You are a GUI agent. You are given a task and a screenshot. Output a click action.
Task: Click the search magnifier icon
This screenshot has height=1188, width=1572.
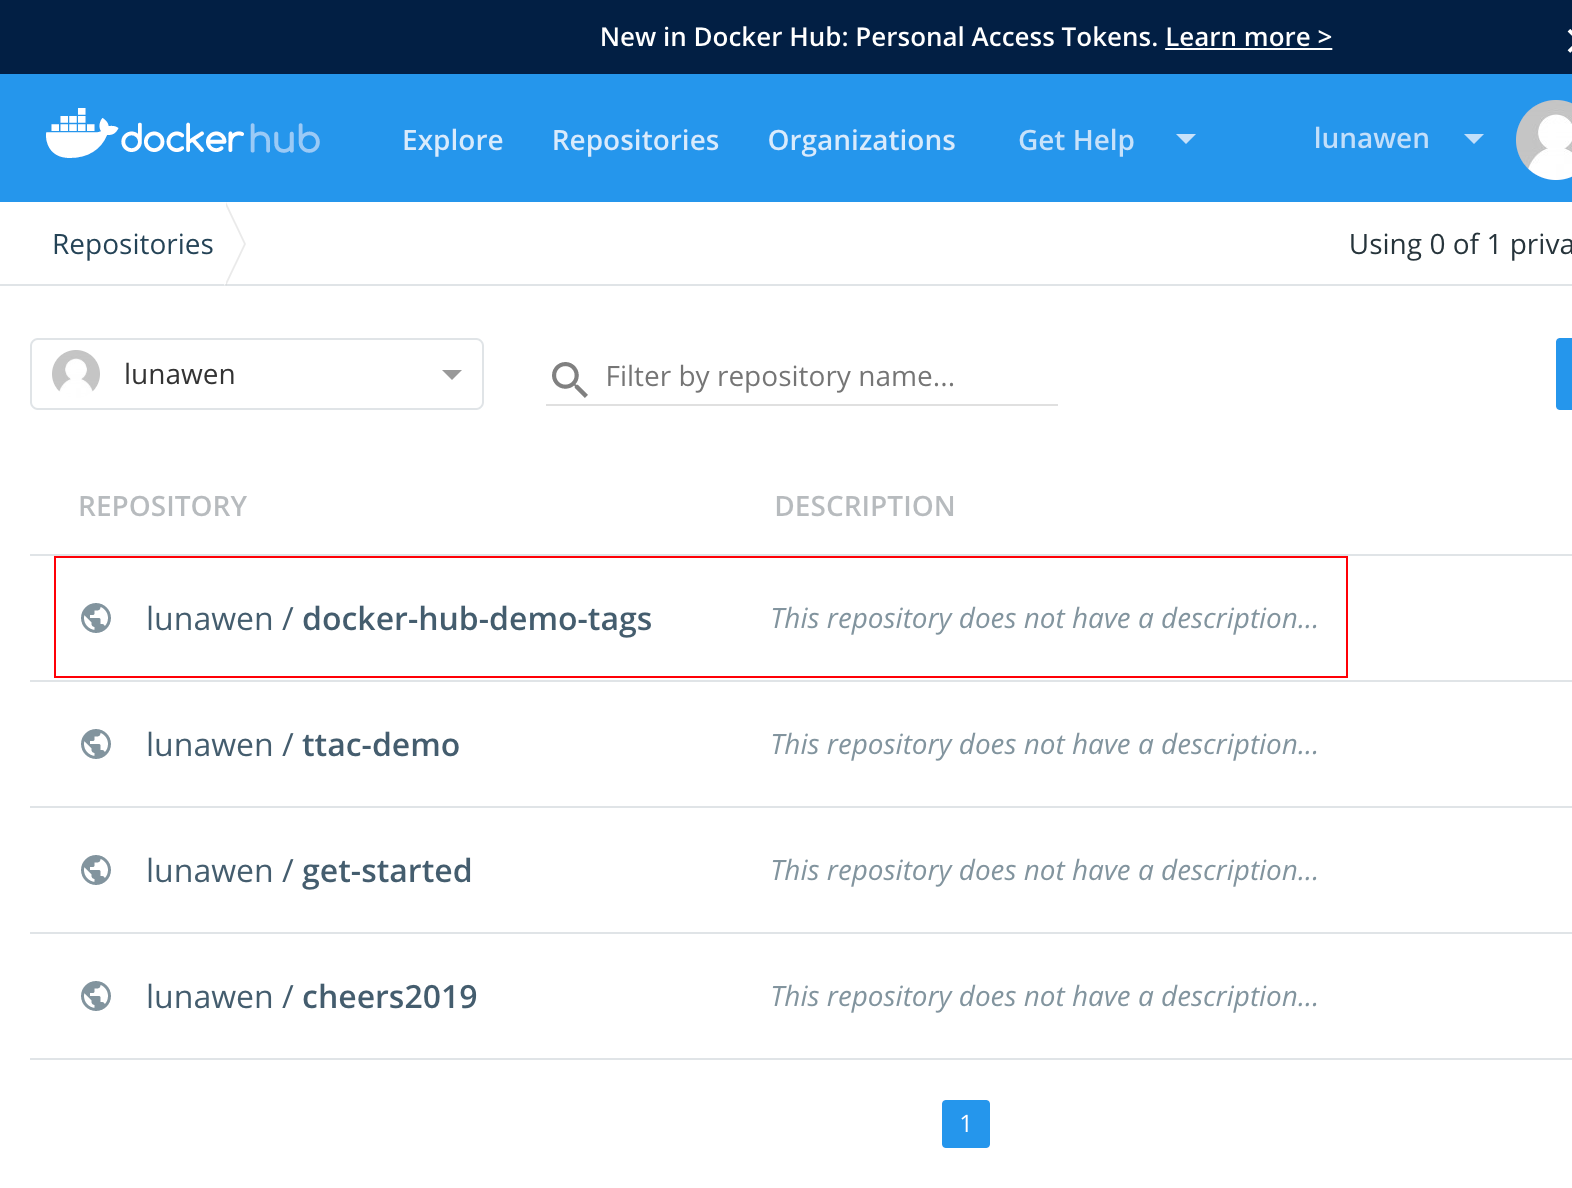tap(569, 379)
